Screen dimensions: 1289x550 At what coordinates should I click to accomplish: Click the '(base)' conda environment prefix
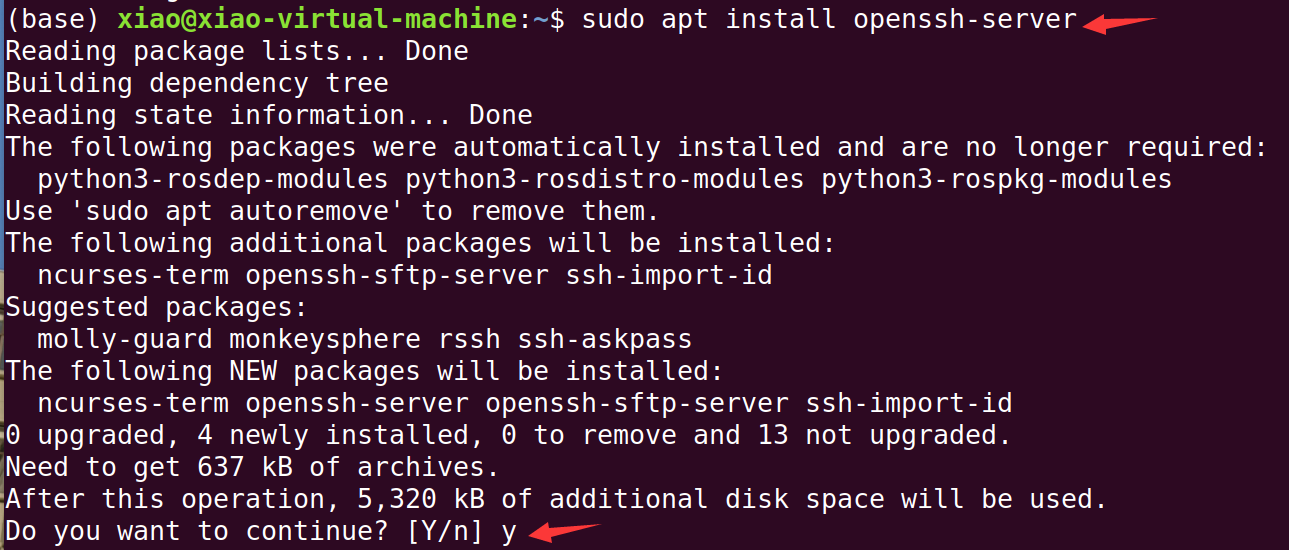[54, 20]
